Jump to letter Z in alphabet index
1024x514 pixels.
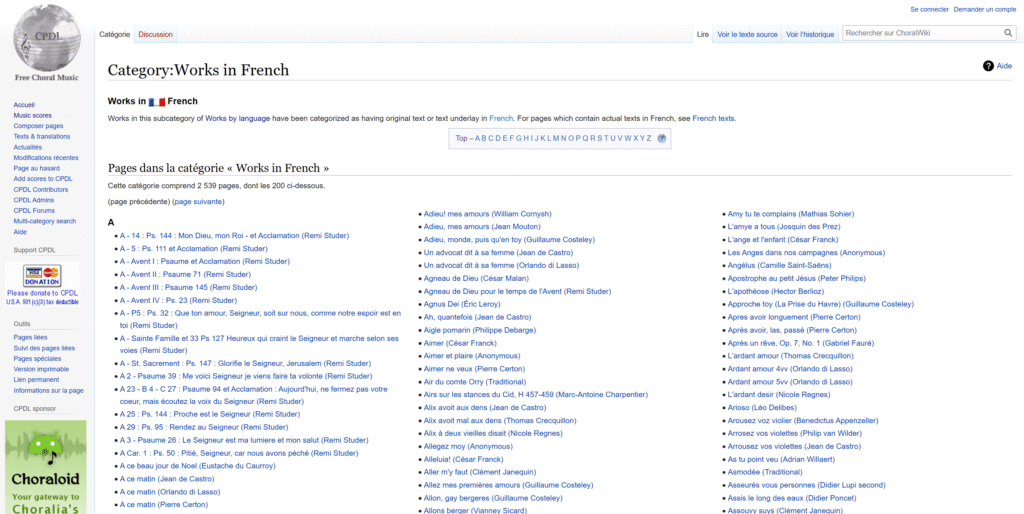coord(649,138)
